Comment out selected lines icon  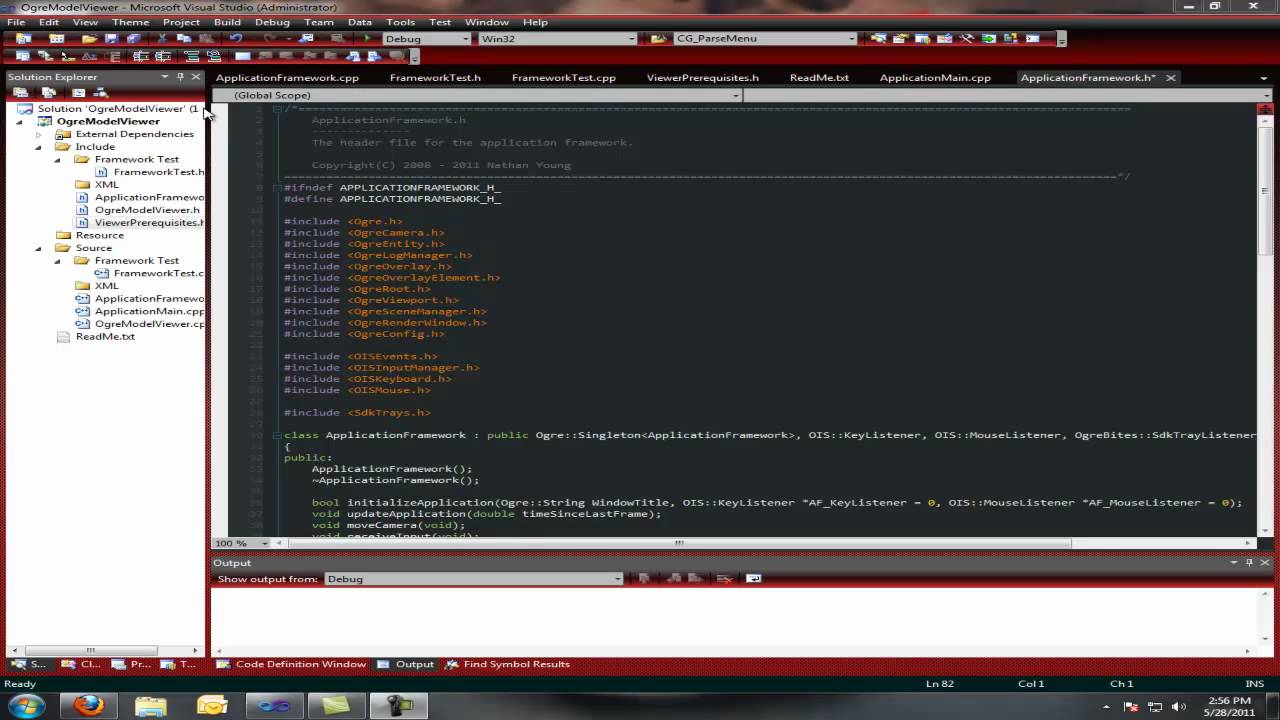point(191,57)
